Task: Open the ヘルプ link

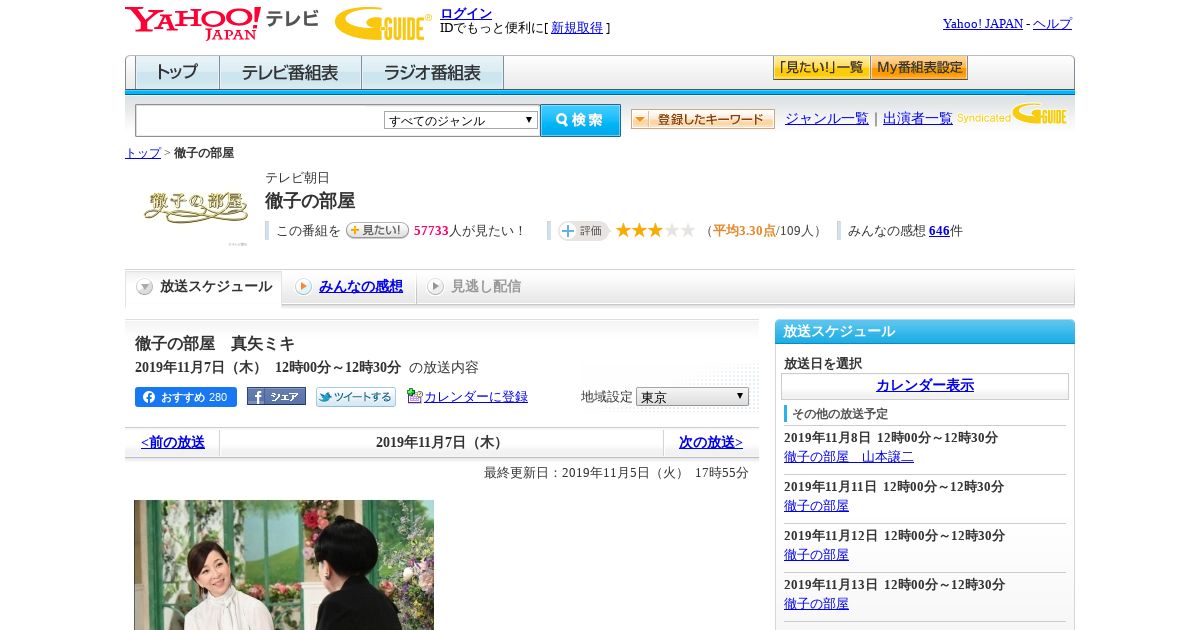Action: [x=1052, y=24]
